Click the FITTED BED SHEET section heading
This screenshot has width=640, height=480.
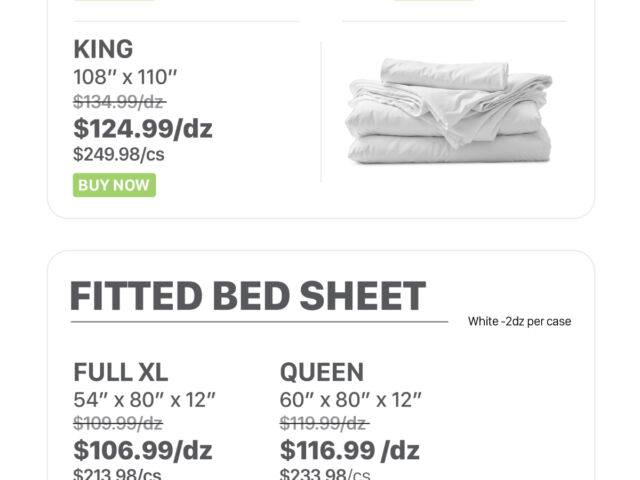[247, 297]
